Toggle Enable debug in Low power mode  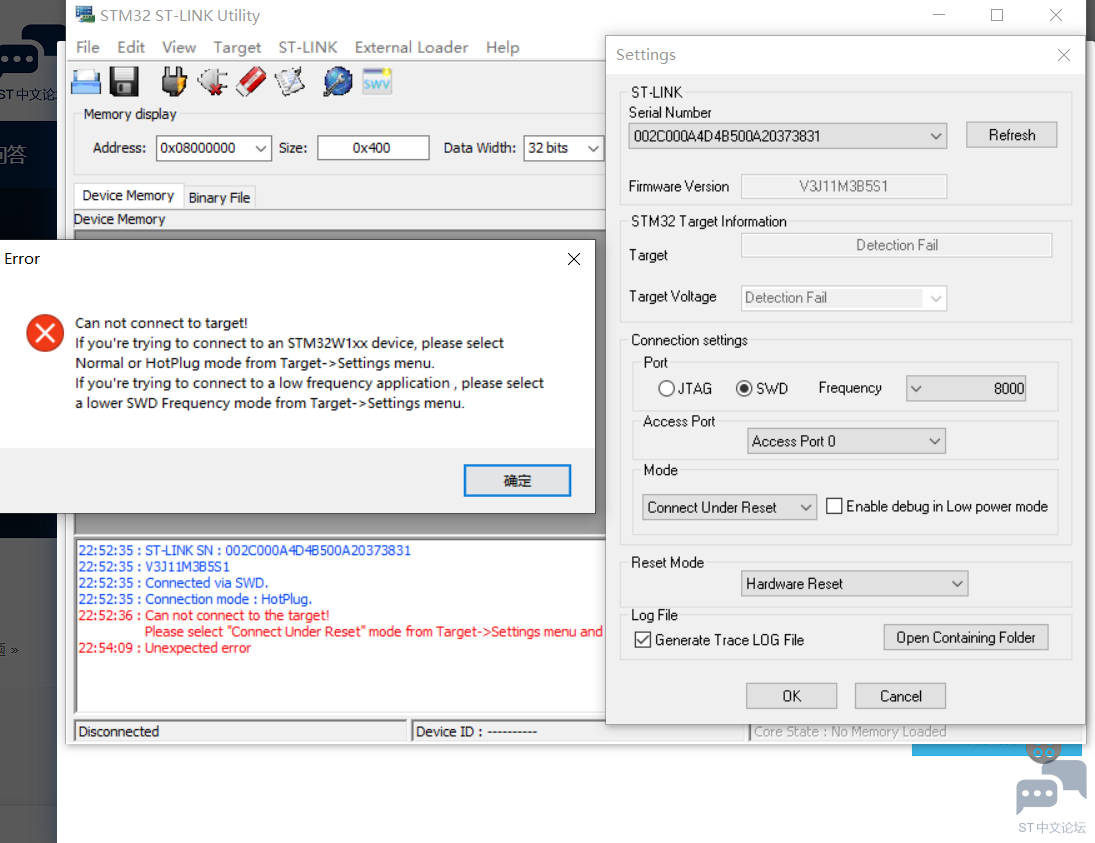(834, 506)
